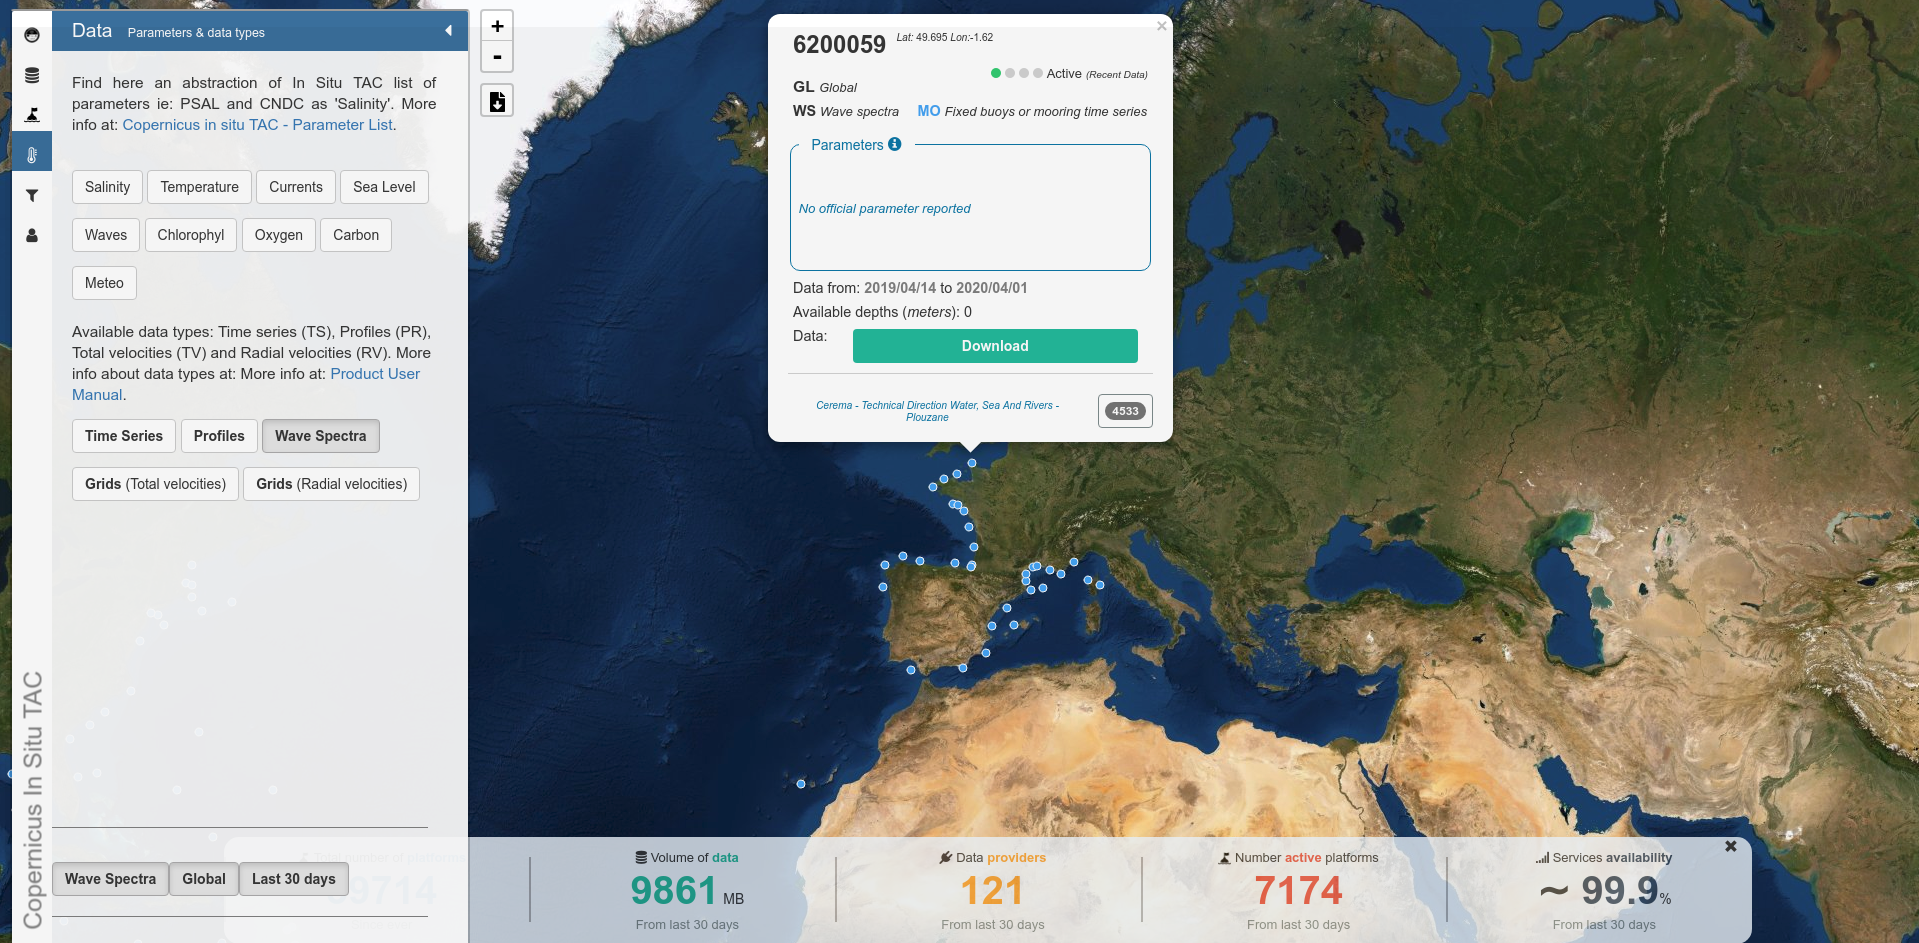Select the Wave Spectra bottom filter tab

[x=110, y=879]
